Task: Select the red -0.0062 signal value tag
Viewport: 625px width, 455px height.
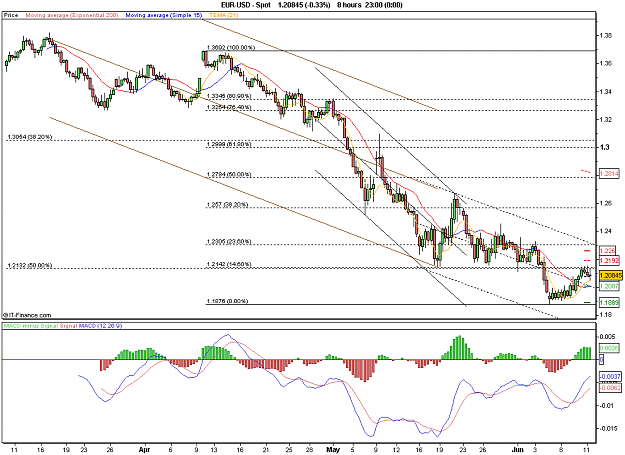Action: pyautogui.click(x=610, y=387)
